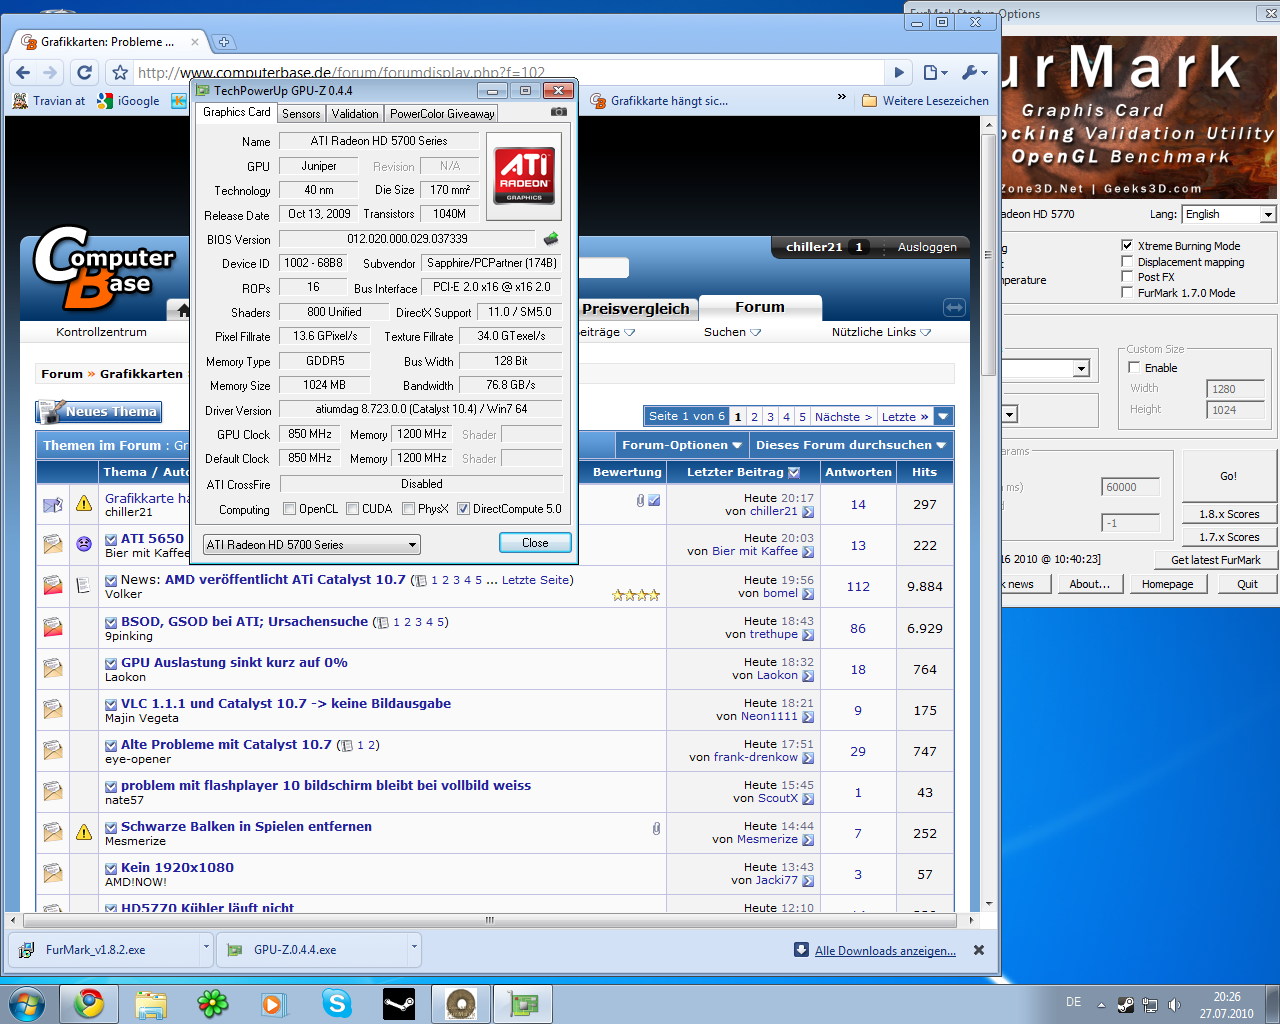
Task: Toggle the CUDA checkbox in GPU-Z
Action: [352, 509]
